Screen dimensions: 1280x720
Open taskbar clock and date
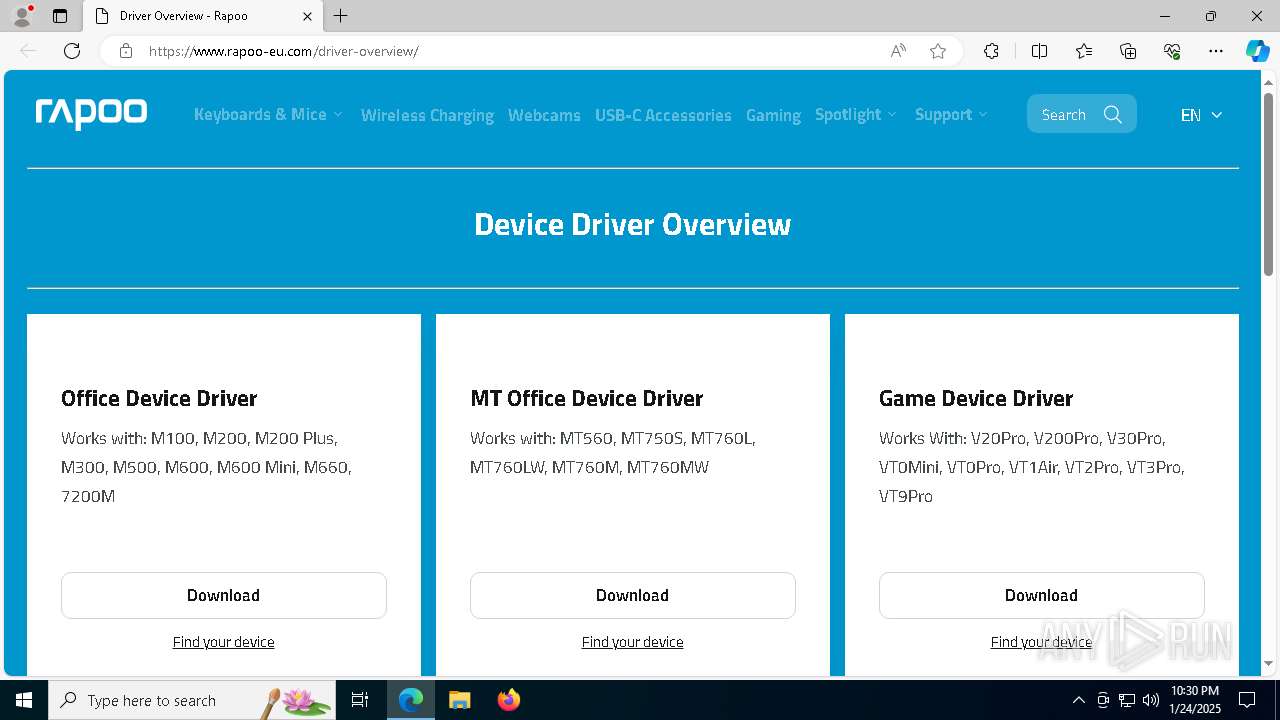1194,700
